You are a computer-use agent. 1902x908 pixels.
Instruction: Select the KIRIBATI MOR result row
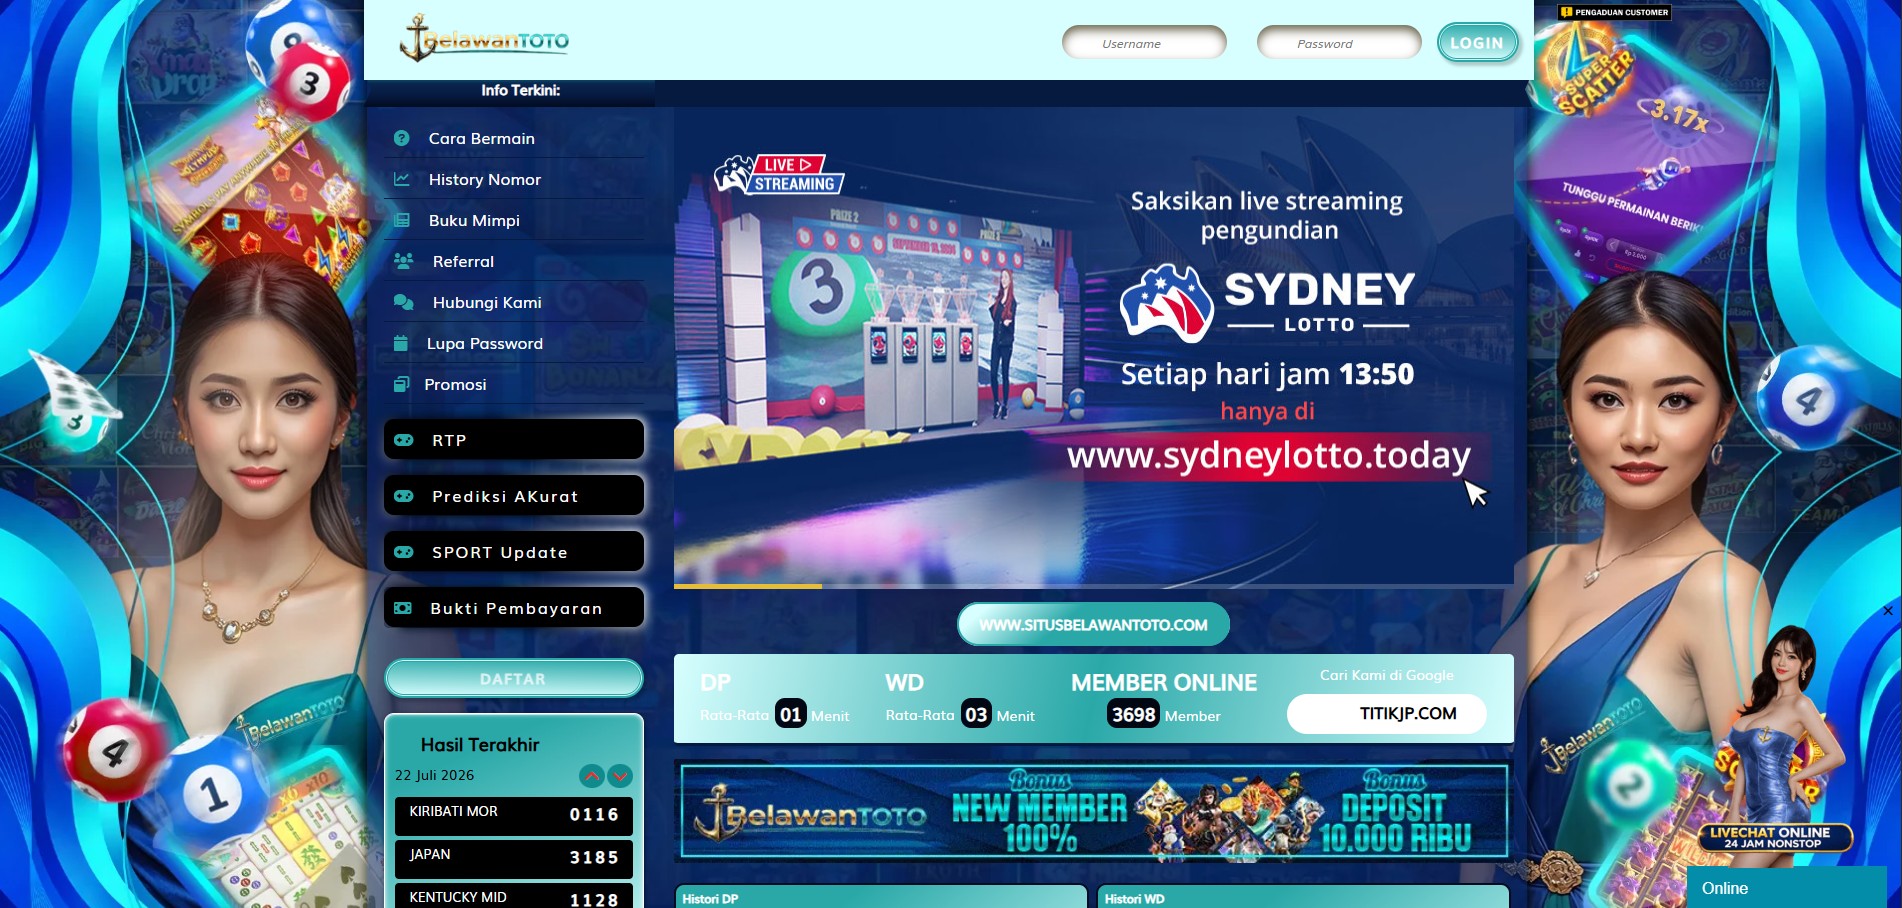pyautogui.click(x=513, y=815)
